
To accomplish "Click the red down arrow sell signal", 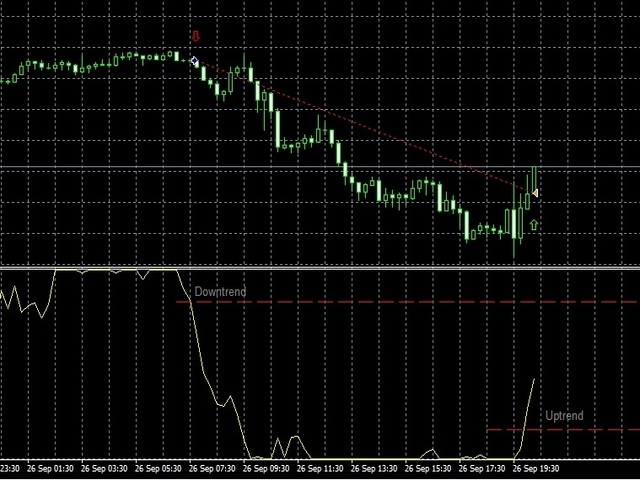I will coord(196,36).
